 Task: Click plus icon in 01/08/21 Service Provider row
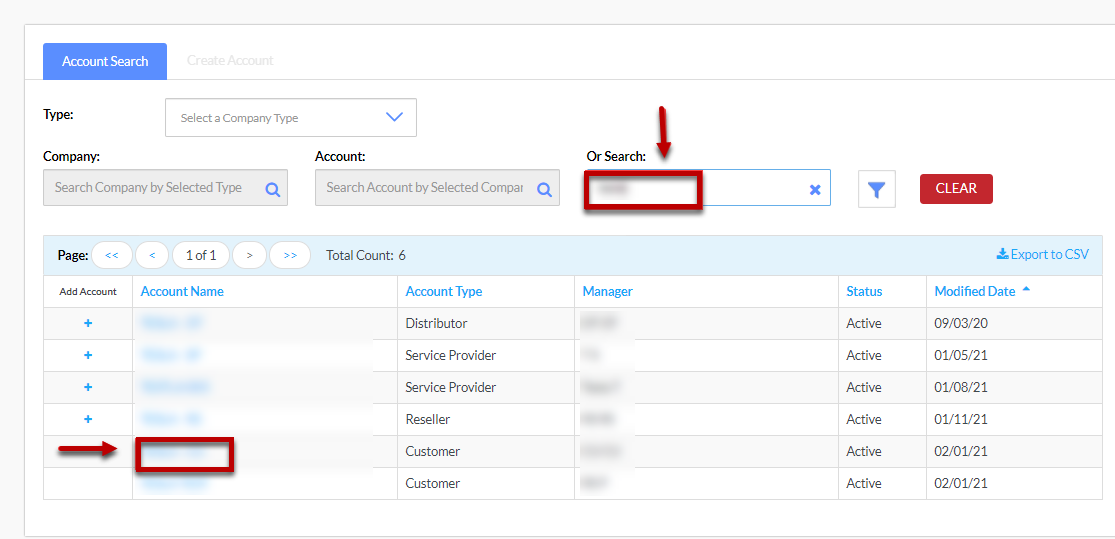coord(88,387)
